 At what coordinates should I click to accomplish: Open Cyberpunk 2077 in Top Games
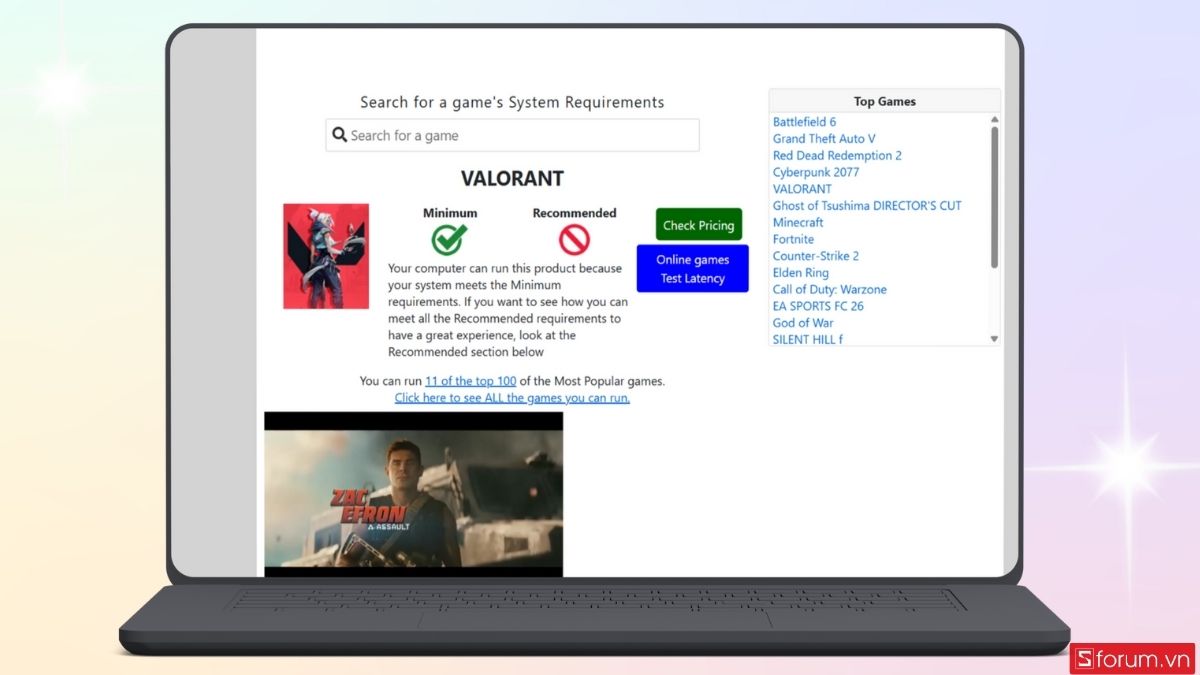click(x=816, y=172)
